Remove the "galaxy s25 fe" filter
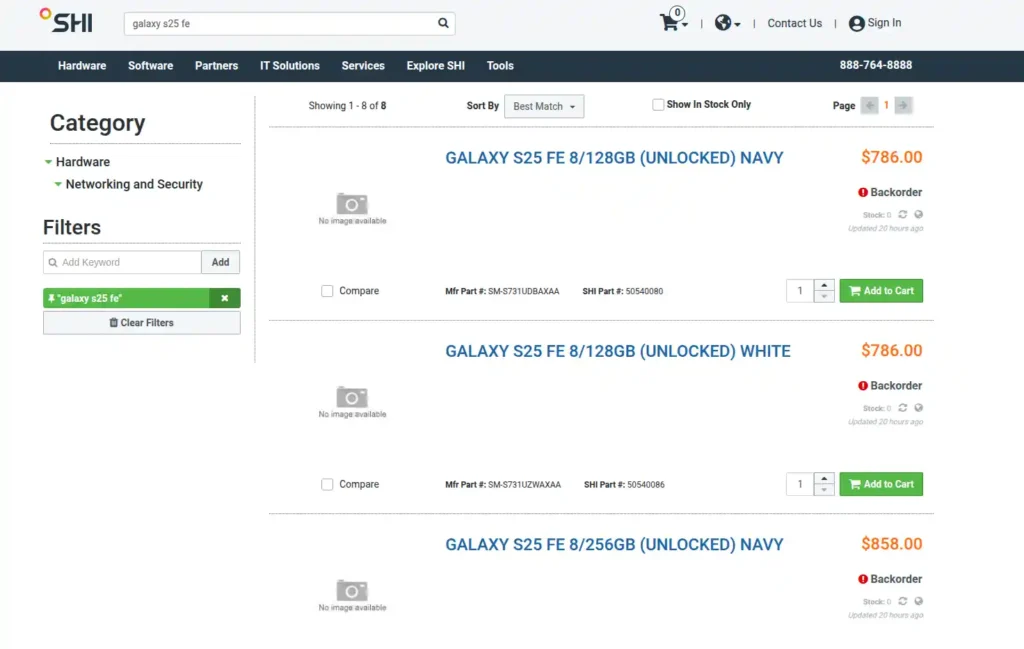Image resolution: width=1024 pixels, height=649 pixels. click(225, 298)
